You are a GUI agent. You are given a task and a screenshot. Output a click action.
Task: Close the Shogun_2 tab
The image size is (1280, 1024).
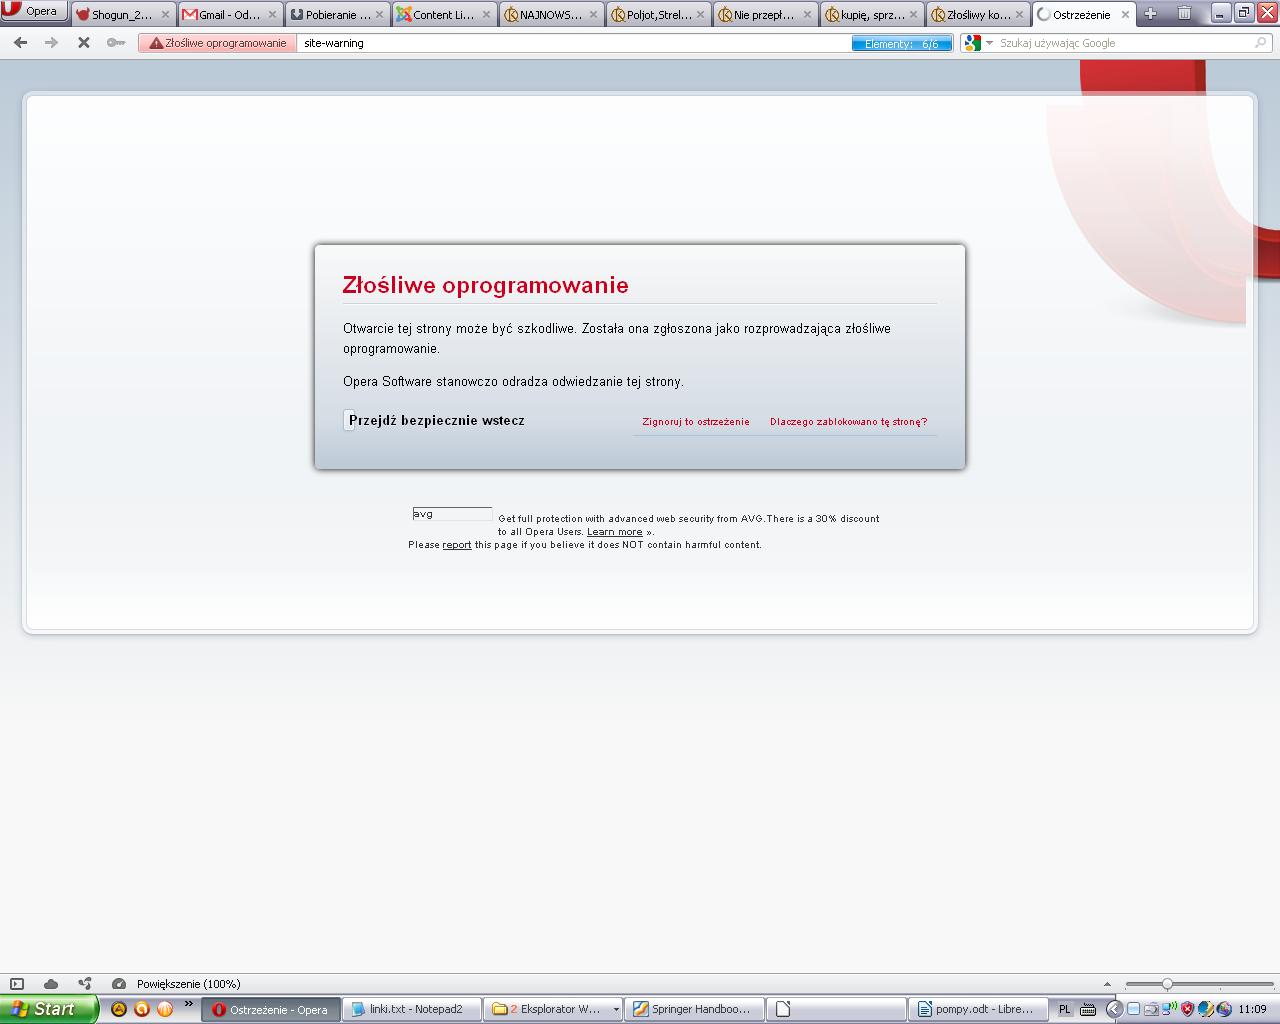pyautogui.click(x=164, y=15)
